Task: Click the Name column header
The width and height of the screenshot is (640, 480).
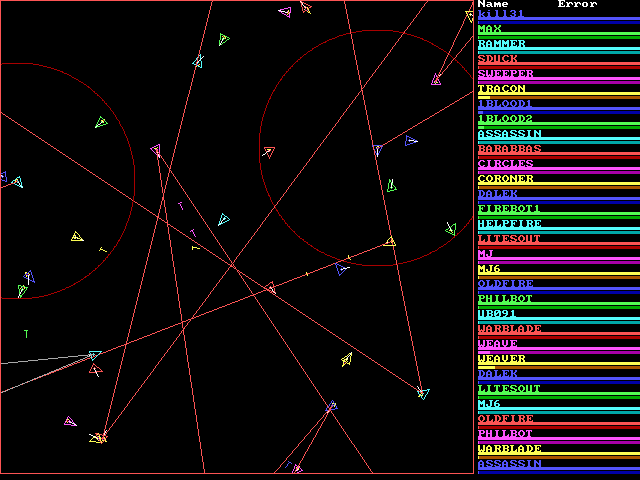Action: coord(493,4)
